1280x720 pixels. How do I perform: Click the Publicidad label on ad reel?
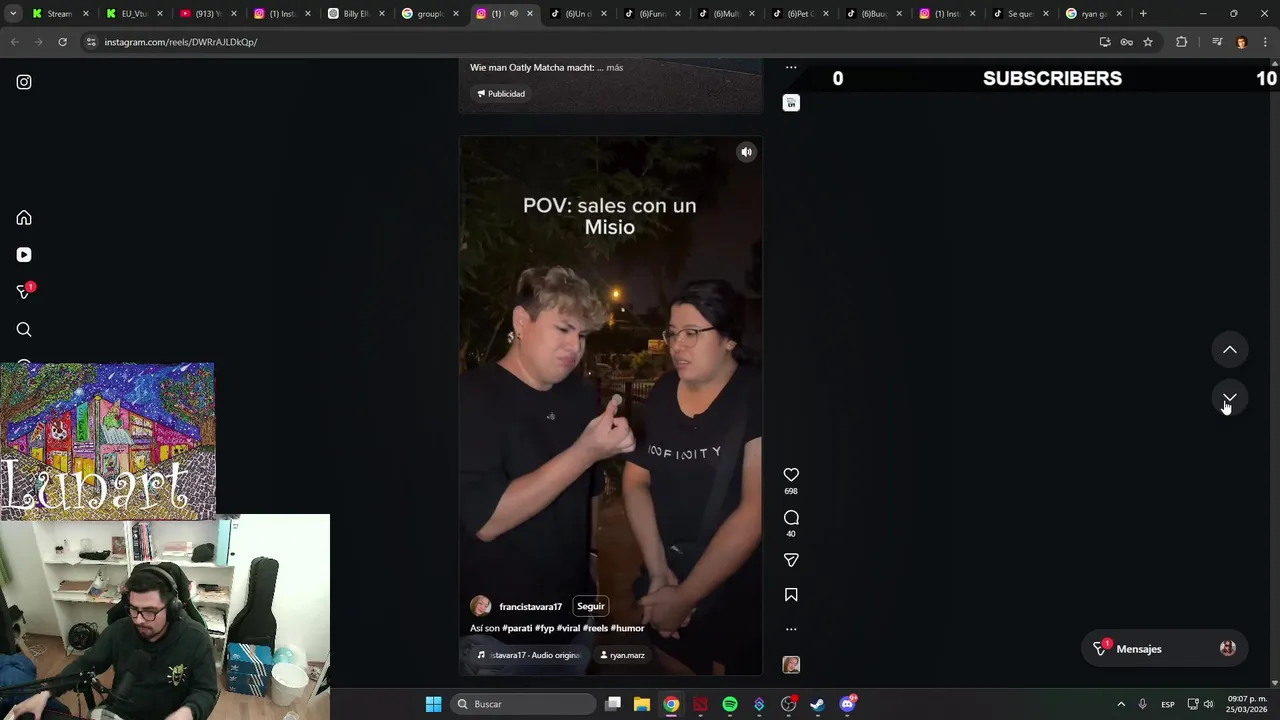(501, 94)
